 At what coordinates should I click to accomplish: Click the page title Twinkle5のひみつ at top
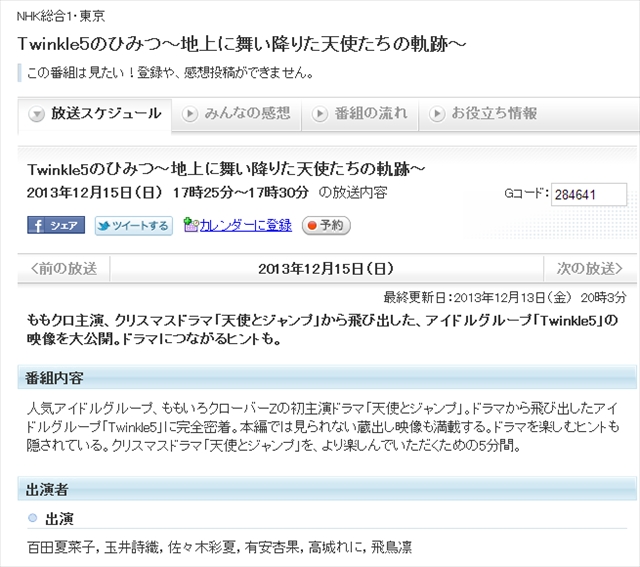pos(242,44)
